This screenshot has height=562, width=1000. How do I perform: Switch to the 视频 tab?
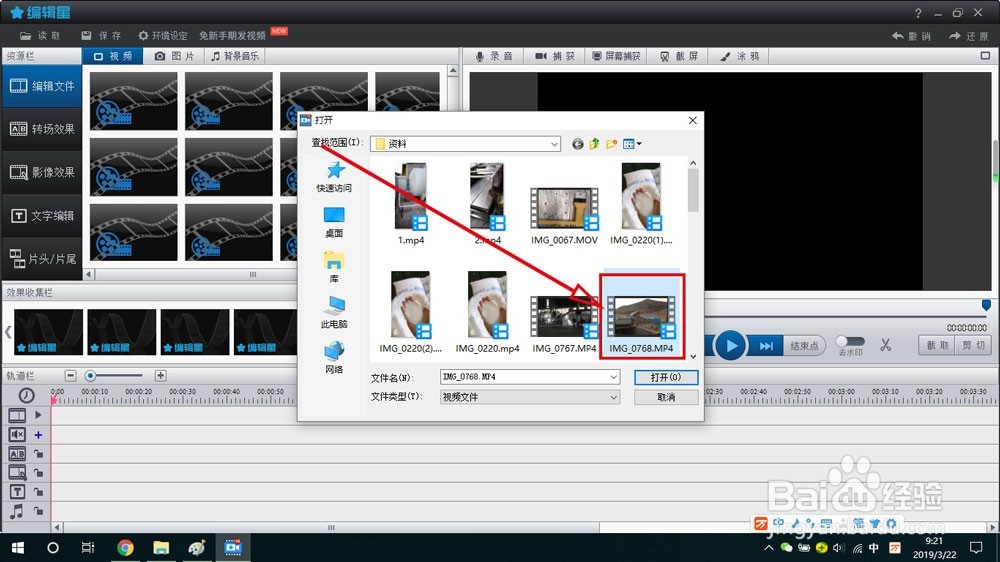(113, 56)
